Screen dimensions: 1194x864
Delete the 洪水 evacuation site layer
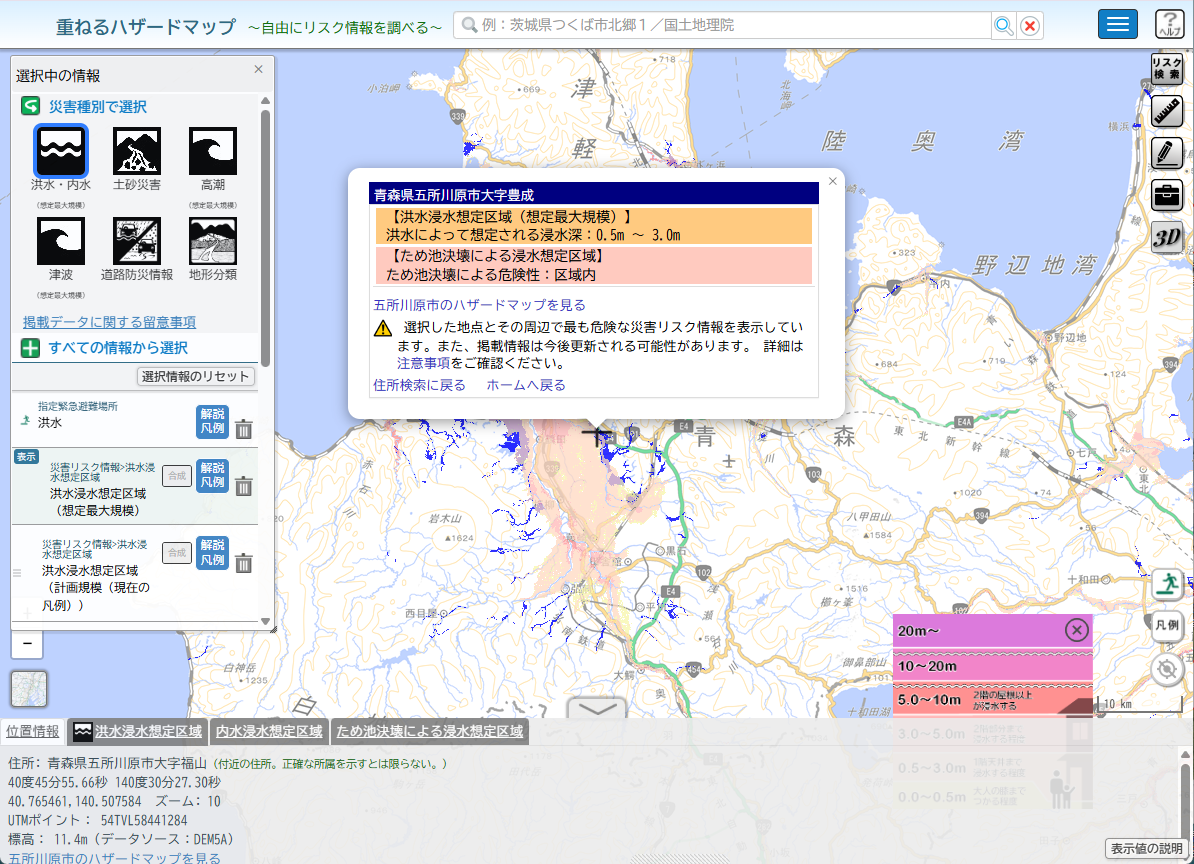[x=244, y=429]
